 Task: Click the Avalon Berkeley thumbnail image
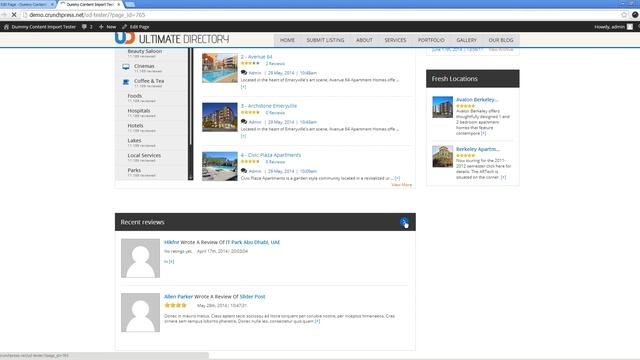442,107
